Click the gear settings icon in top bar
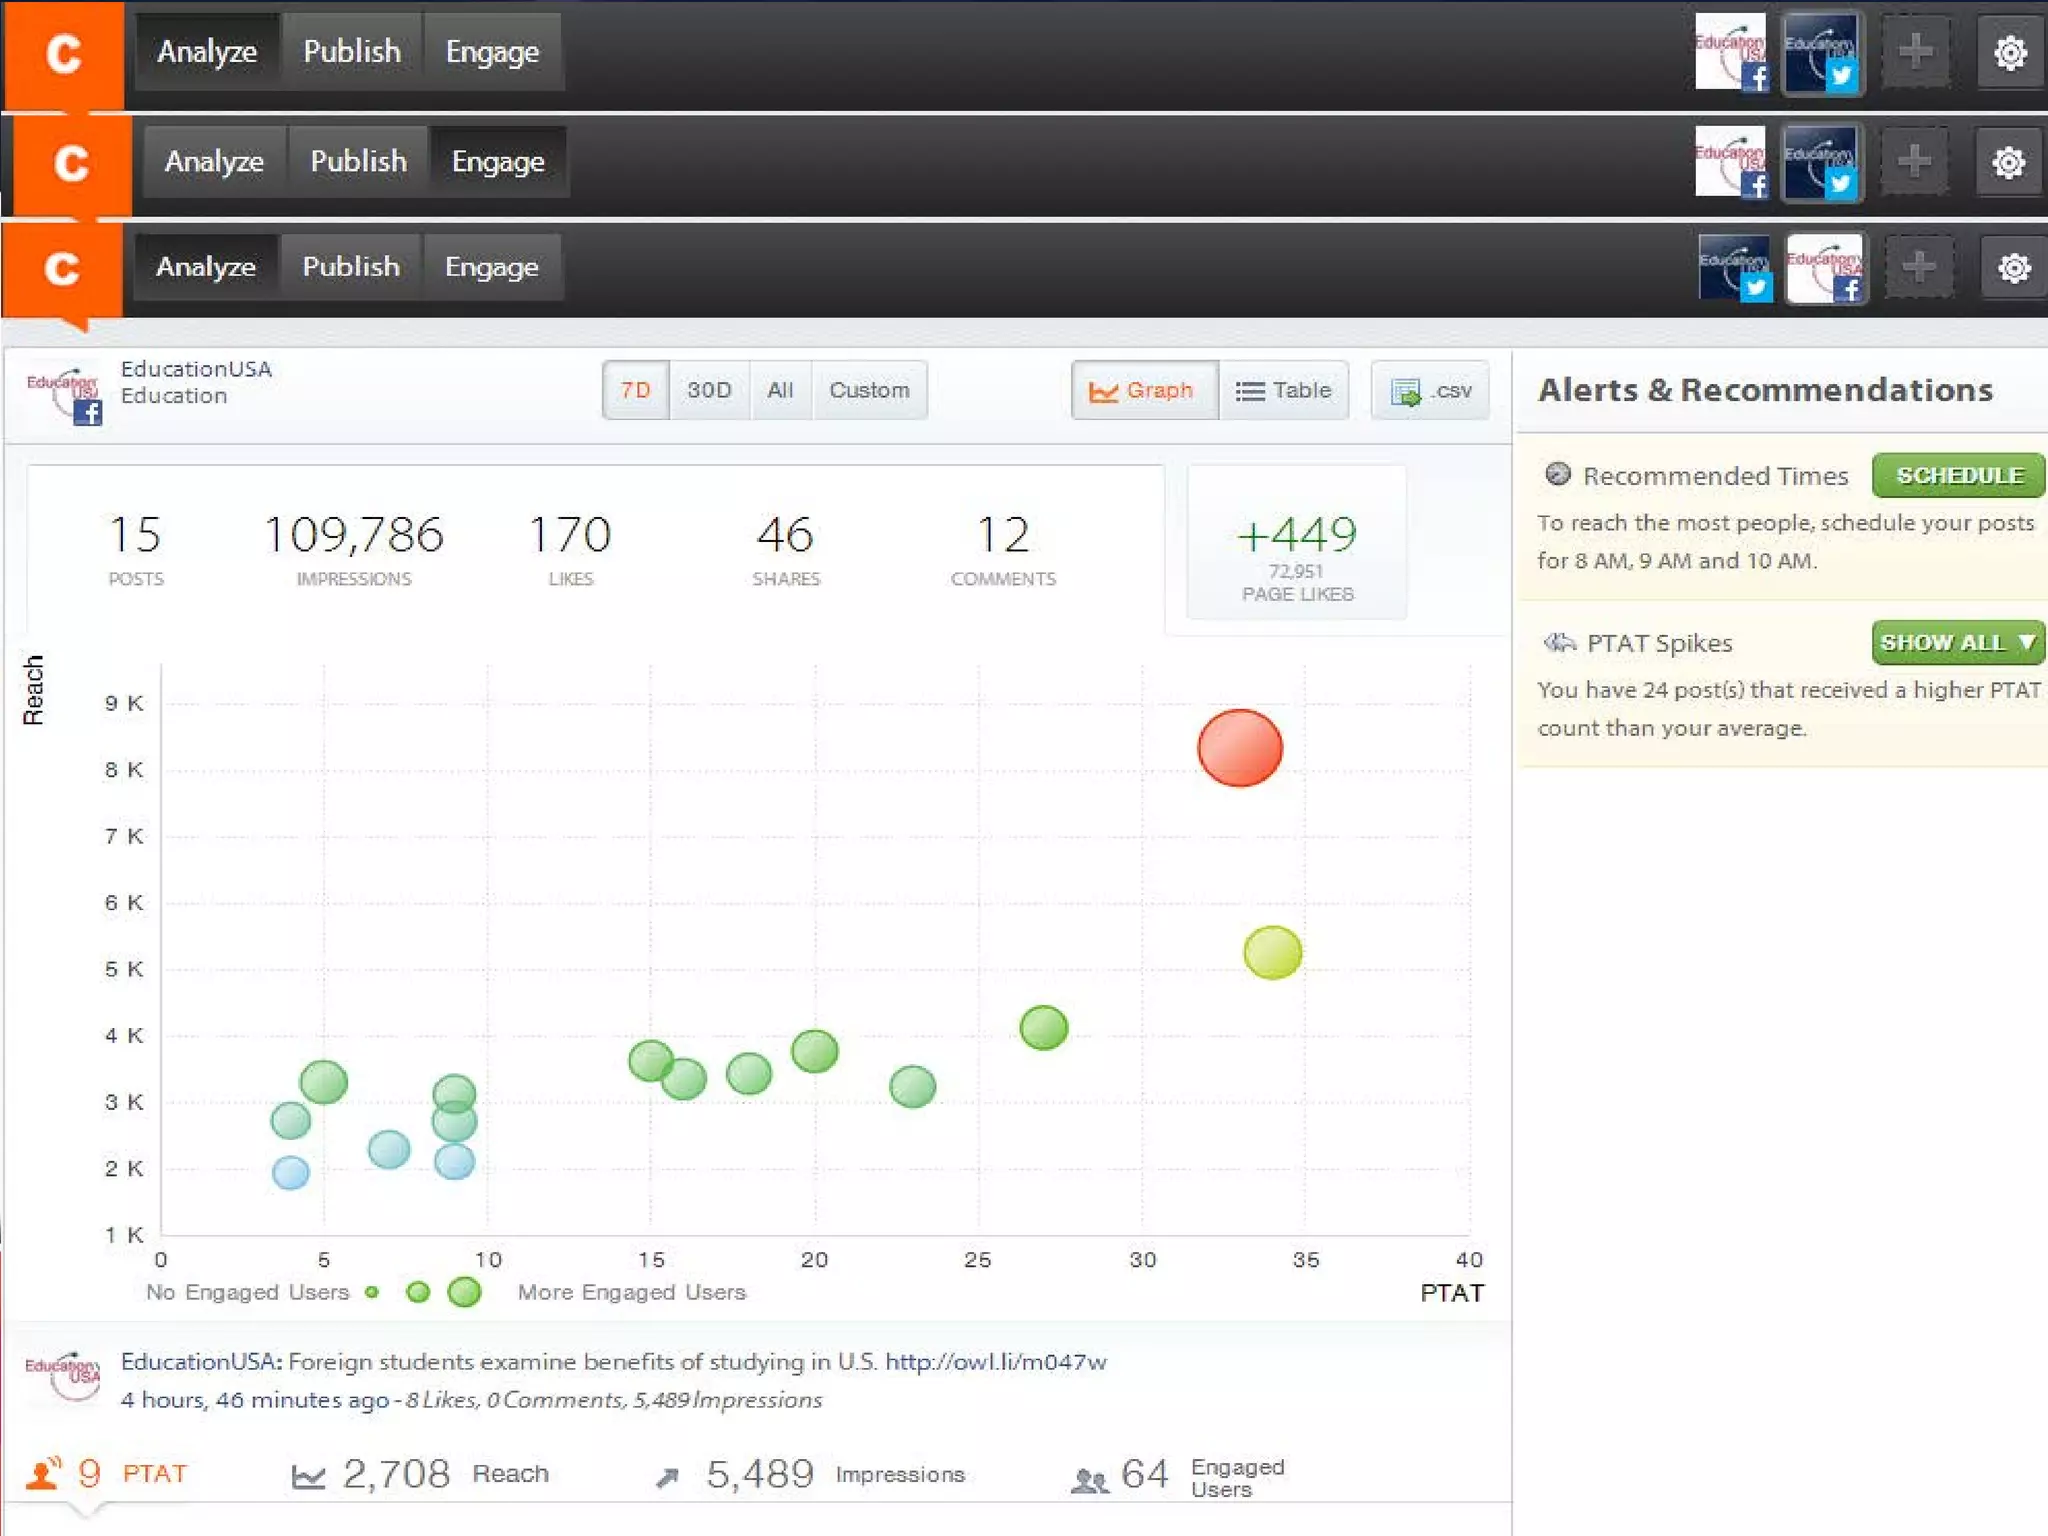This screenshot has width=2048, height=1536. click(x=2010, y=52)
